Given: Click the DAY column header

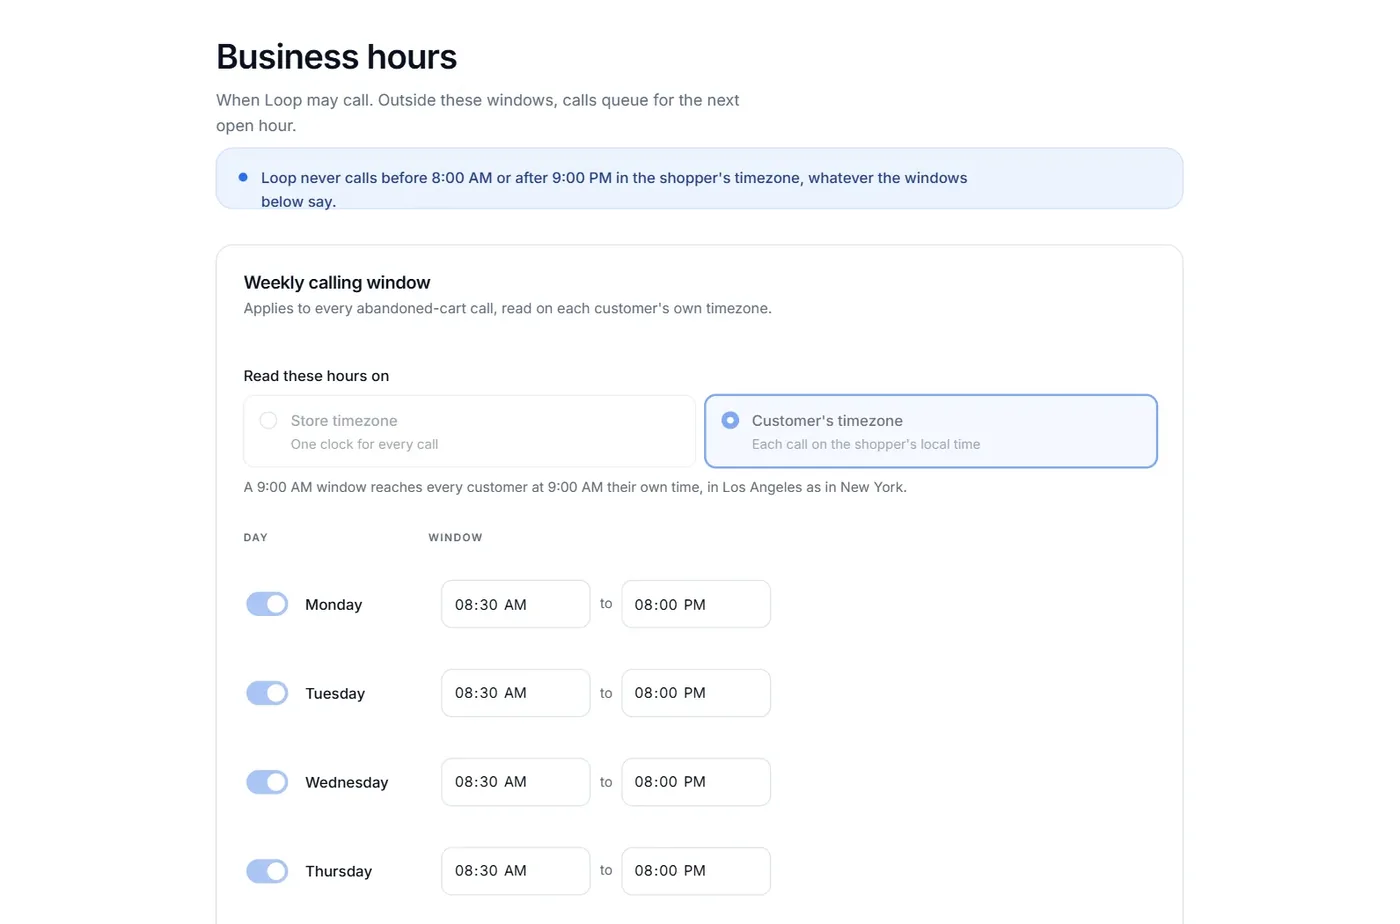Looking at the screenshot, I should tap(255, 538).
